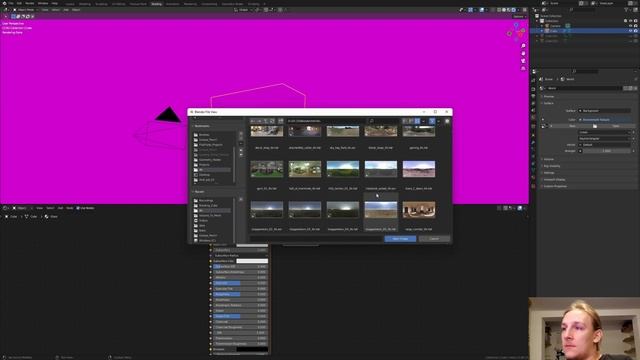The width and height of the screenshot is (640, 360).
Task: Click the blue Open Image button
Action: click(x=400, y=239)
